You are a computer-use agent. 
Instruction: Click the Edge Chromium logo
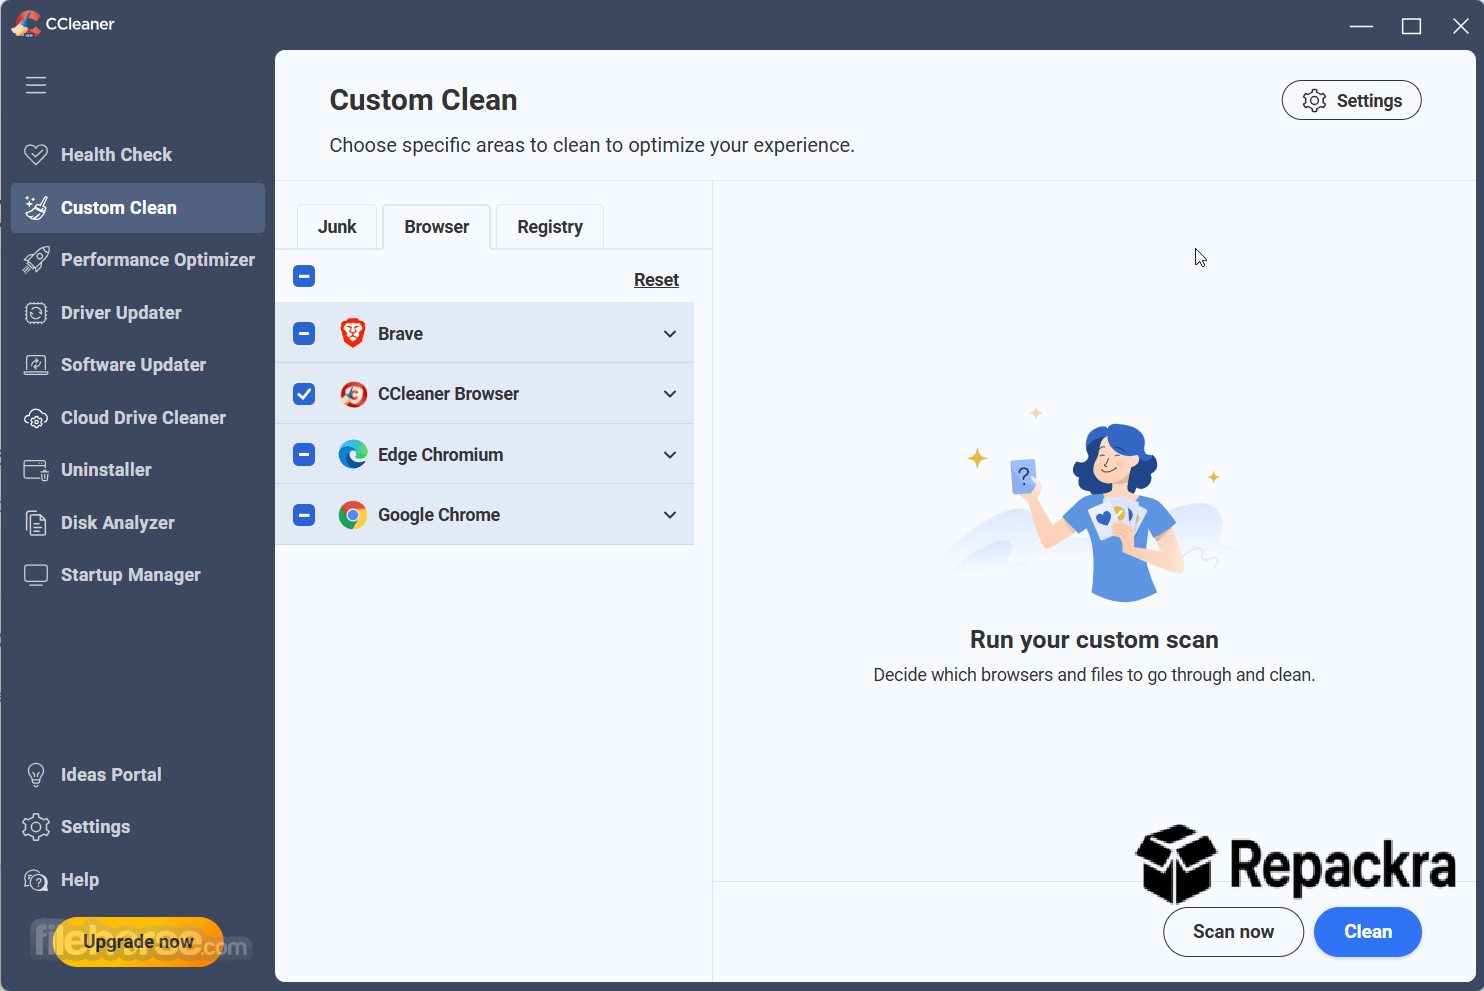tap(353, 454)
